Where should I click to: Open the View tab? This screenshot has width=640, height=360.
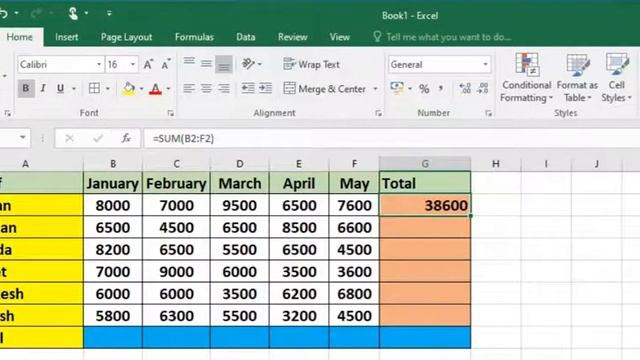(340, 37)
